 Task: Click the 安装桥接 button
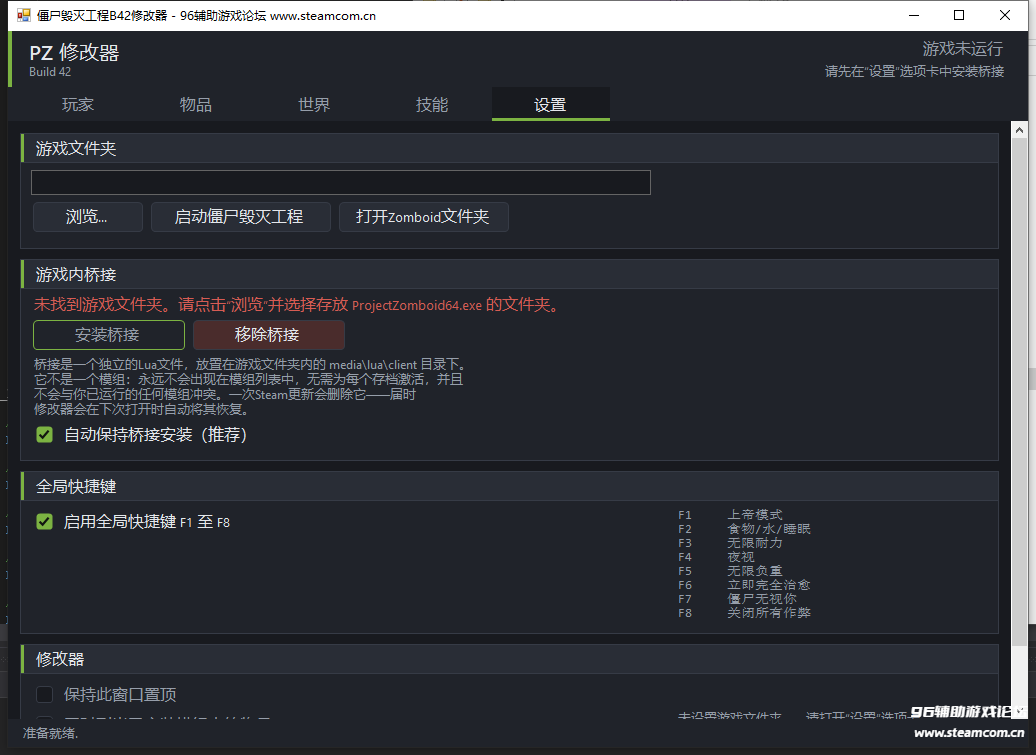pyautogui.click(x=109, y=335)
